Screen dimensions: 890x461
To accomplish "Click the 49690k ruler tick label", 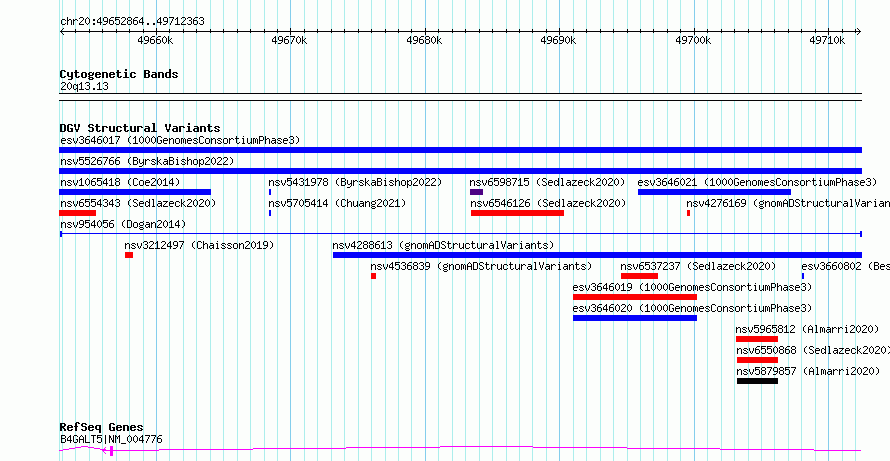I will (559, 40).
